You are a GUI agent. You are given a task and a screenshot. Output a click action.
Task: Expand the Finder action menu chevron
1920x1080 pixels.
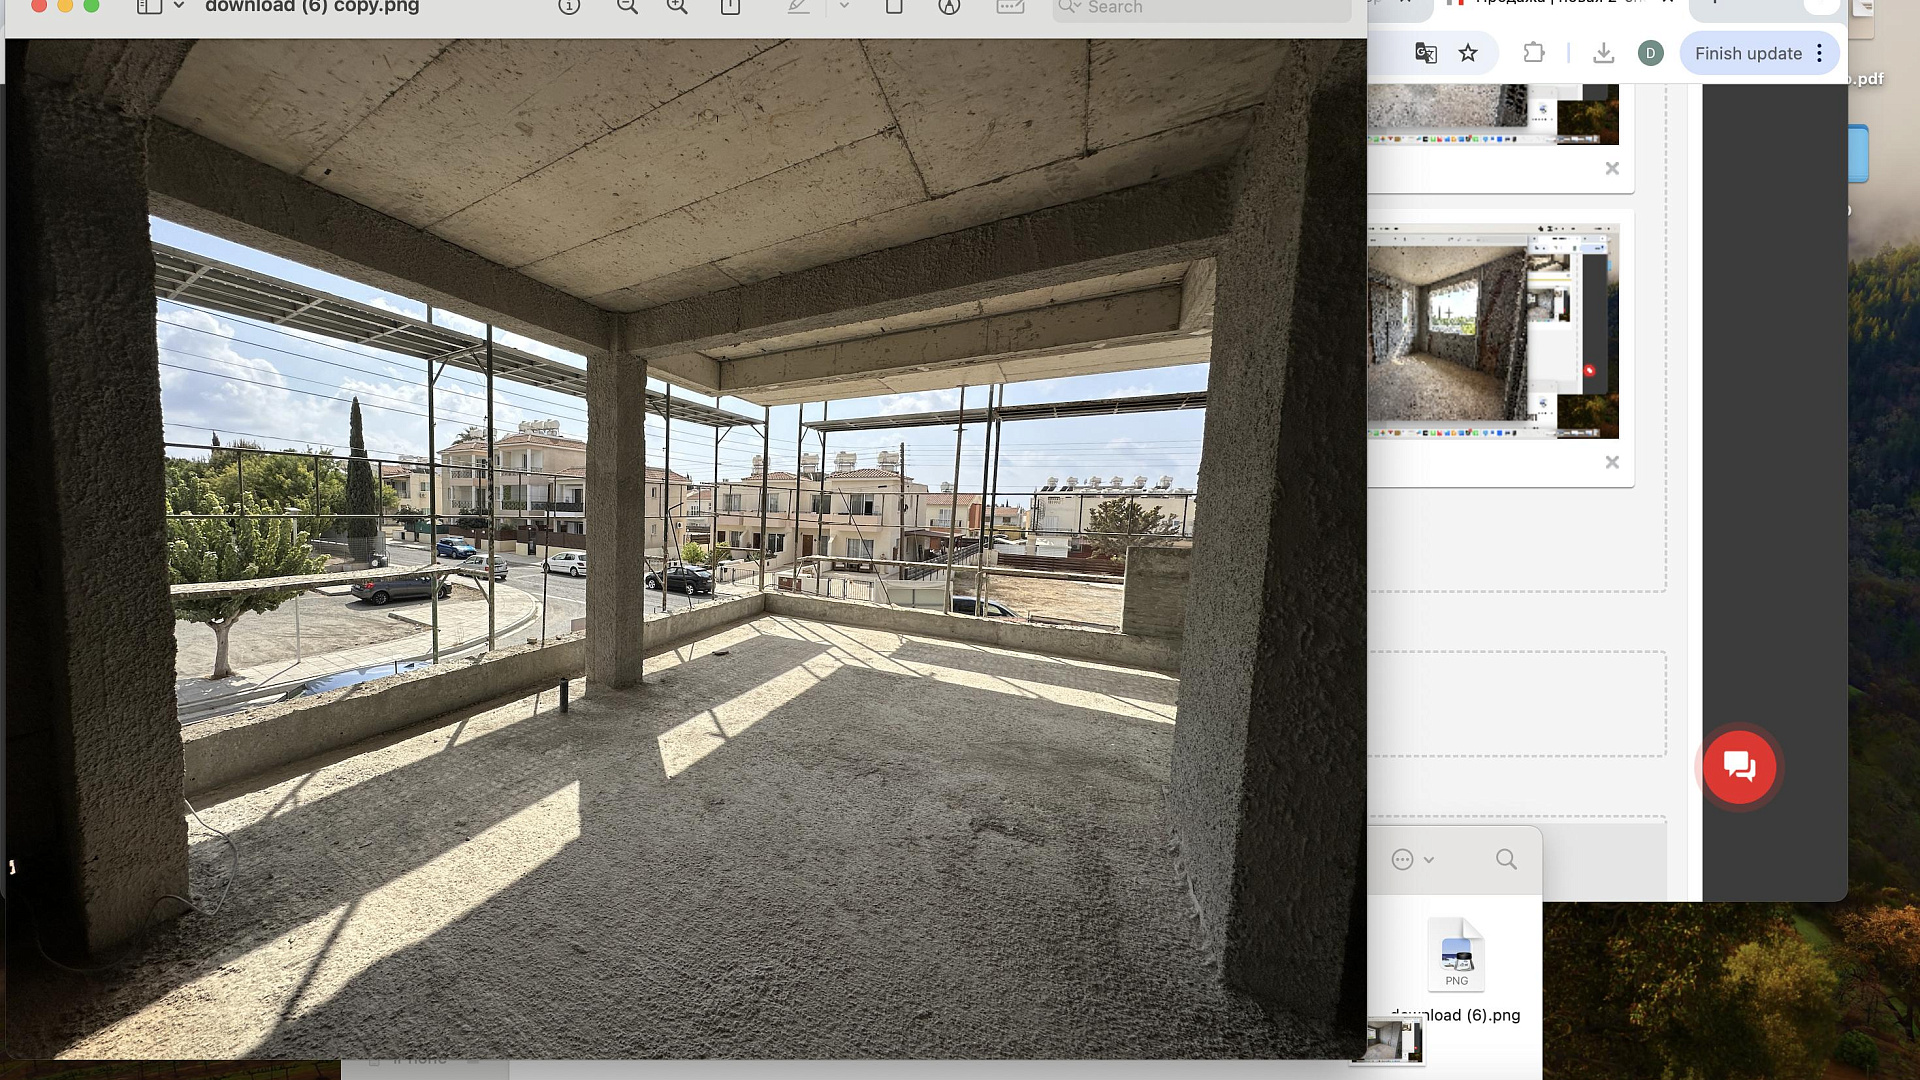coord(1428,860)
